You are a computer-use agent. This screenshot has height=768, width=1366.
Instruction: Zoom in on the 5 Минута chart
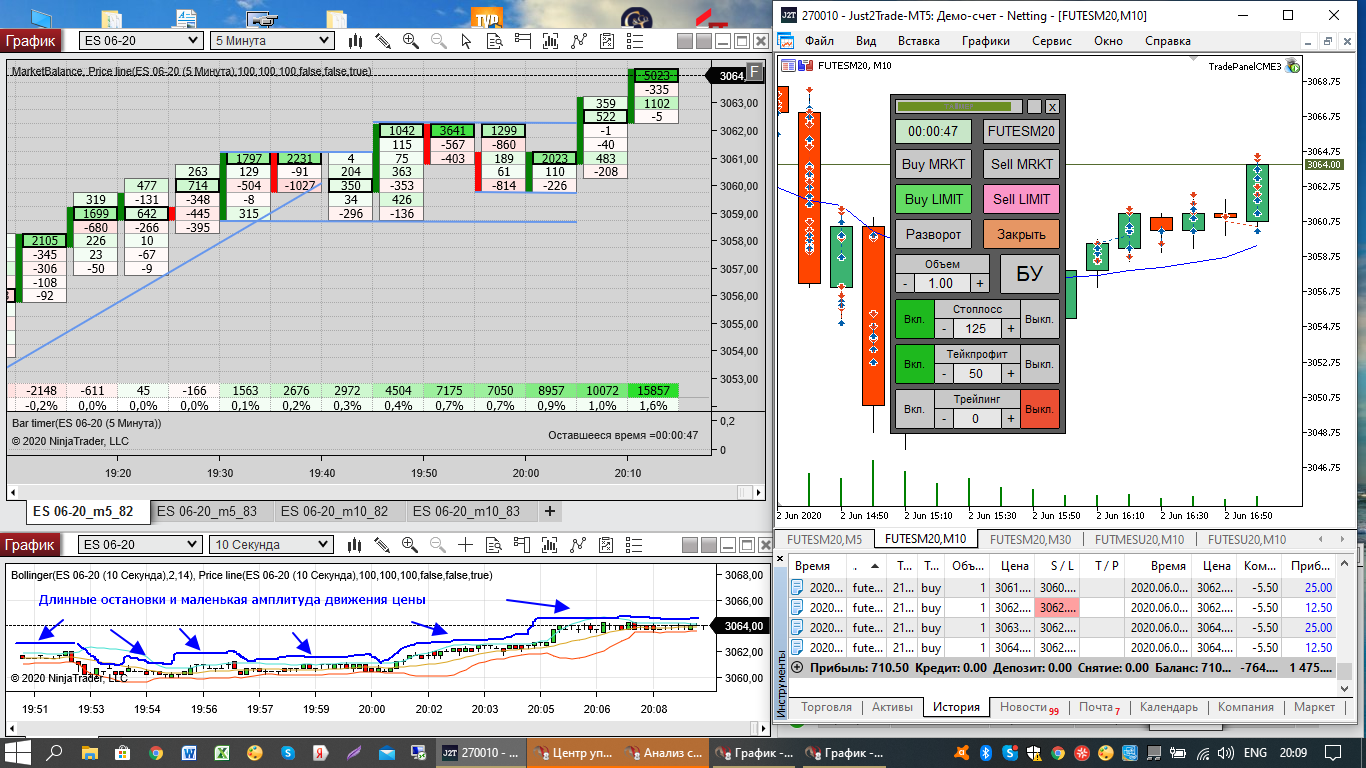click(410, 41)
